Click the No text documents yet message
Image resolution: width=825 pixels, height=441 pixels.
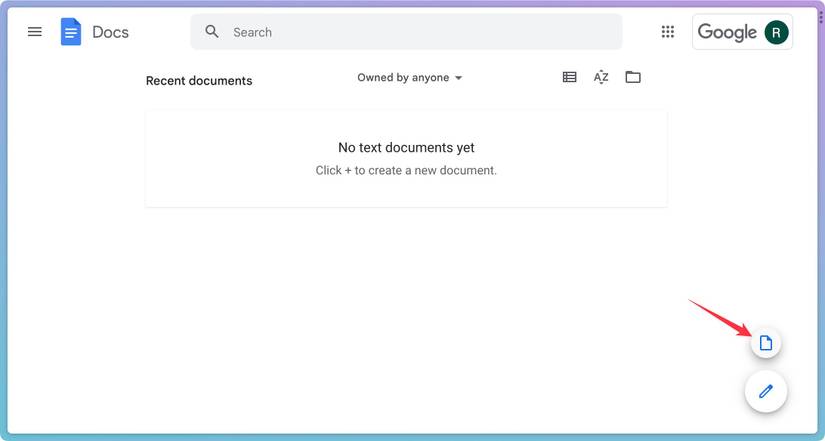pos(406,147)
